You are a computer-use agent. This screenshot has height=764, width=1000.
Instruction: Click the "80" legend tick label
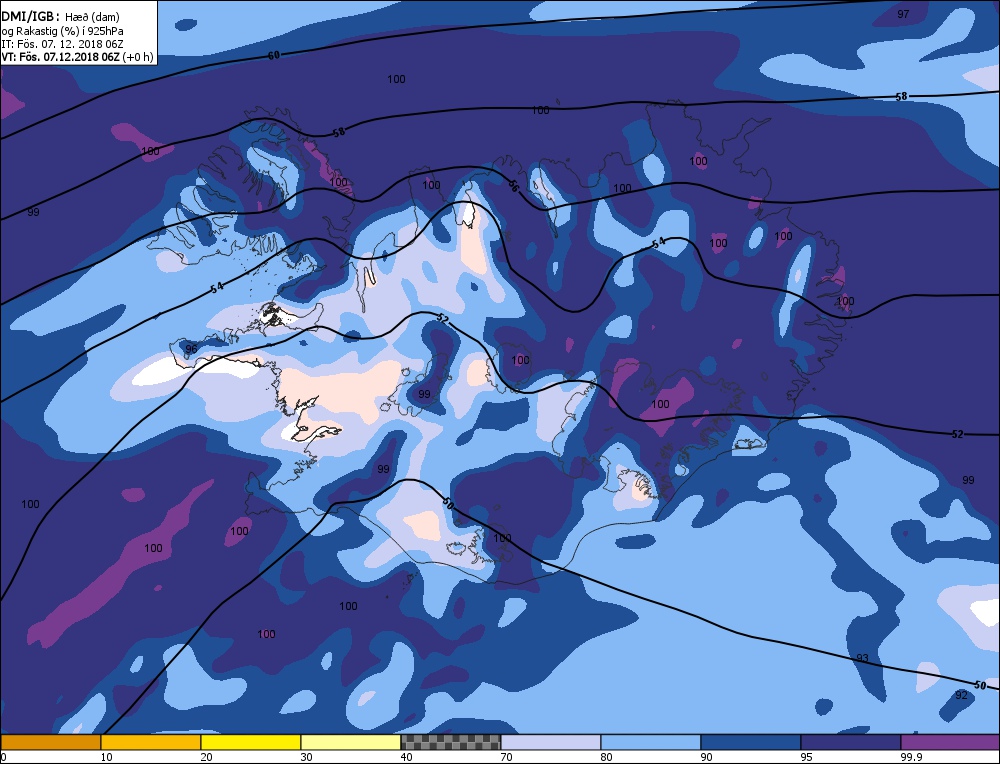pyautogui.click(x=607, y=757)
